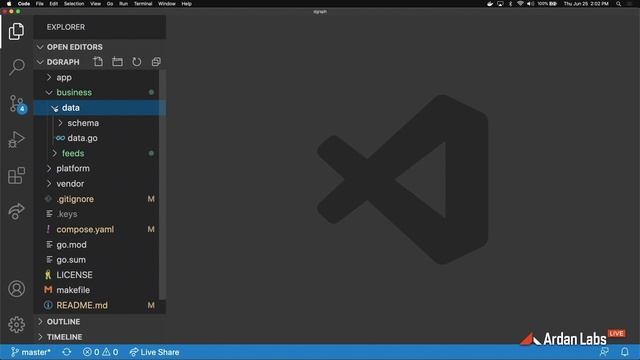This screenshot has height=360, width=640.
Task: Open the Help menu
Action: 187,4
